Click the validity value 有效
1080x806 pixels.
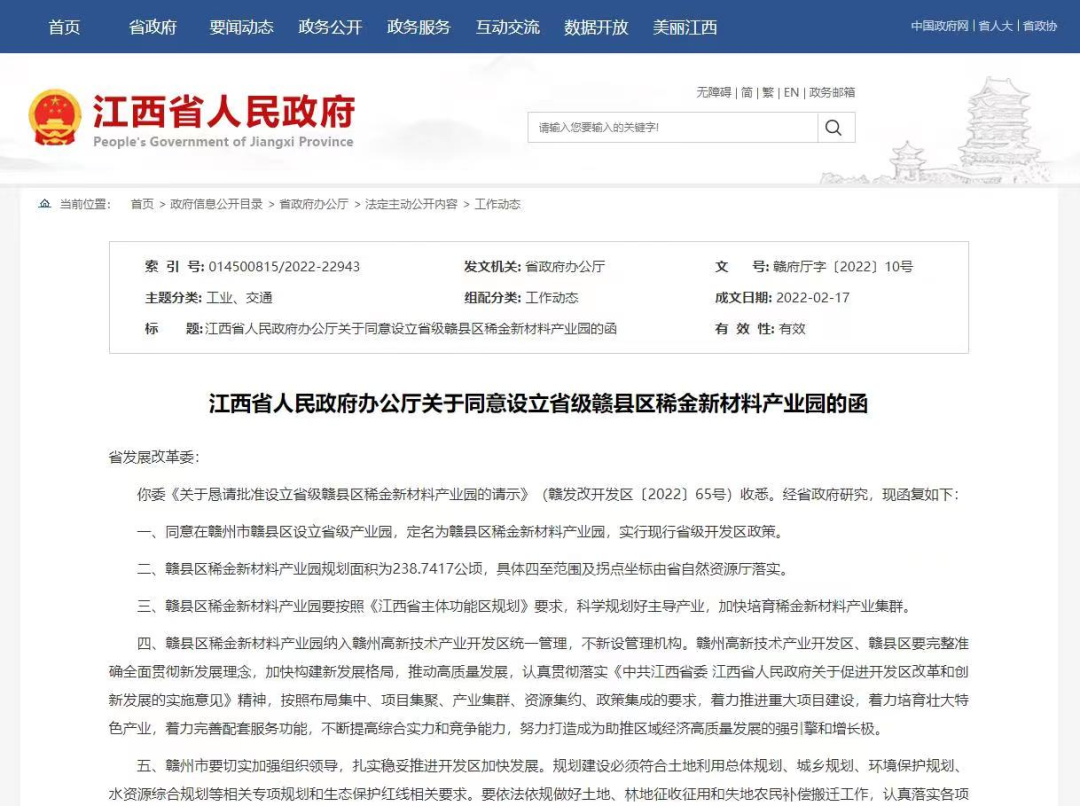(792, 329)
